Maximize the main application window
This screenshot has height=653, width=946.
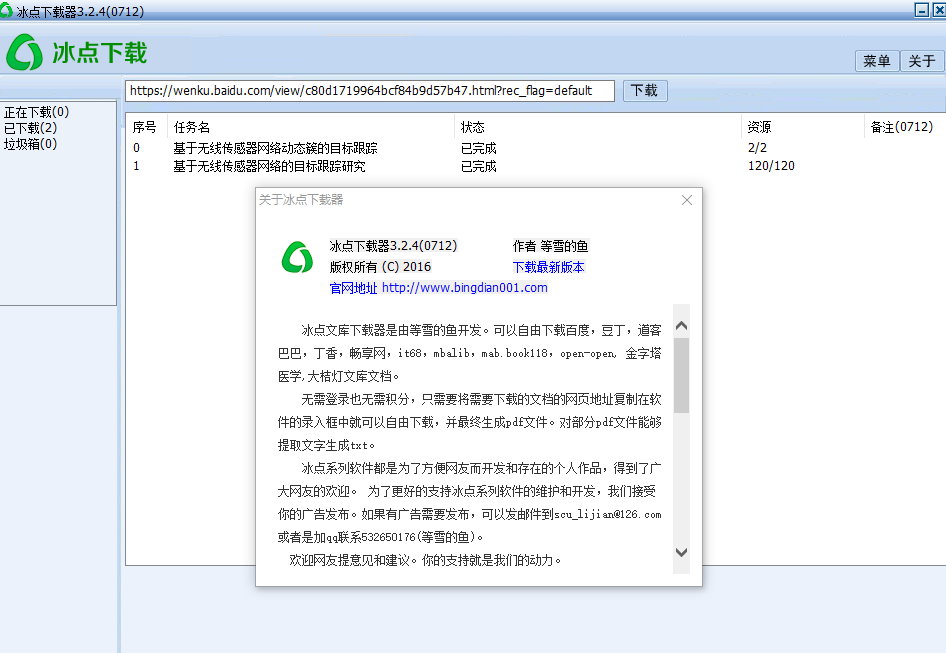(939, 9)
